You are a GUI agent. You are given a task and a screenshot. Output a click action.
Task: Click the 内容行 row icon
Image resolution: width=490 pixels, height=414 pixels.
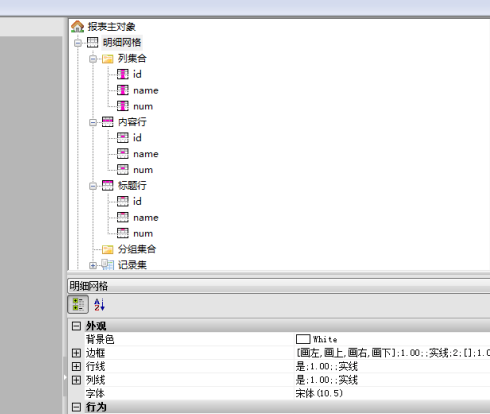click(x=107, y=122)
